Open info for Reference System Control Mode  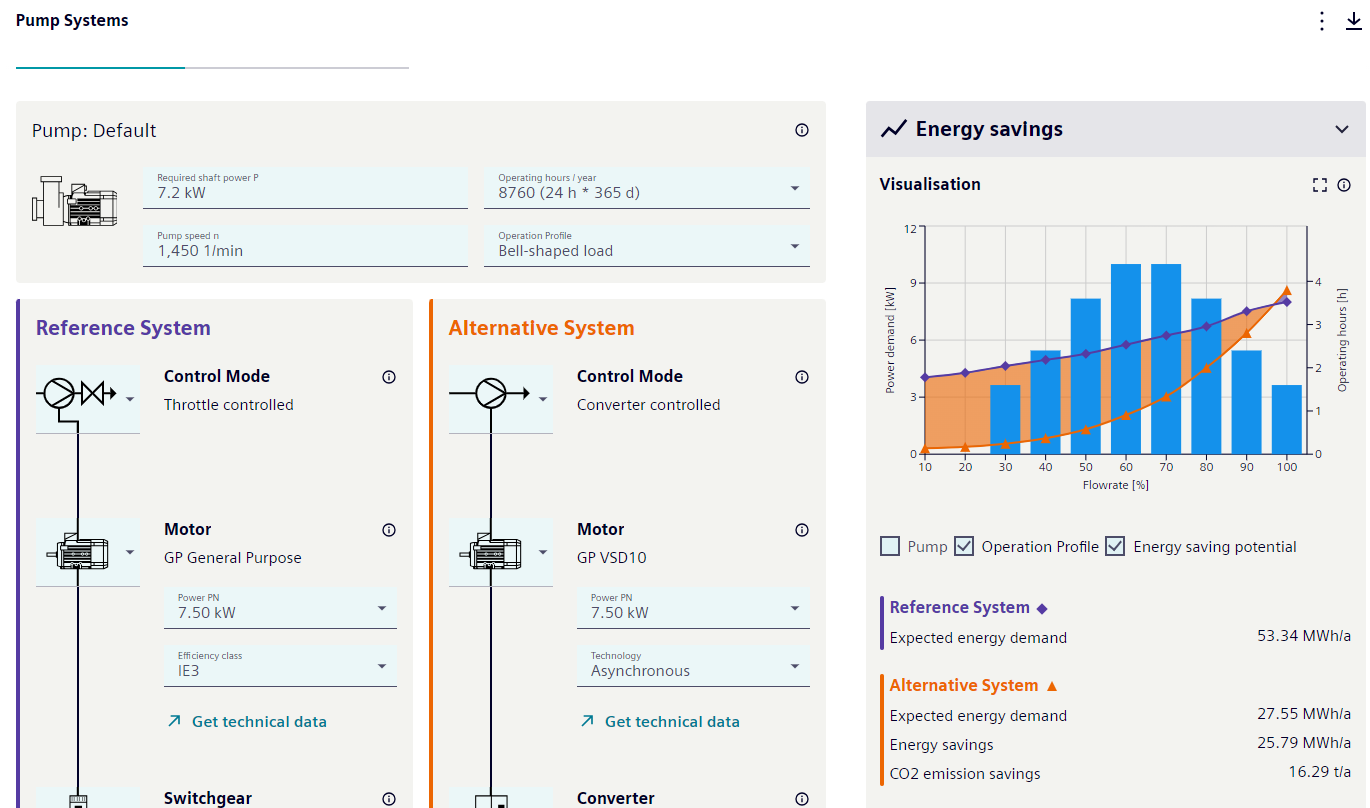[x=389, y=377]
